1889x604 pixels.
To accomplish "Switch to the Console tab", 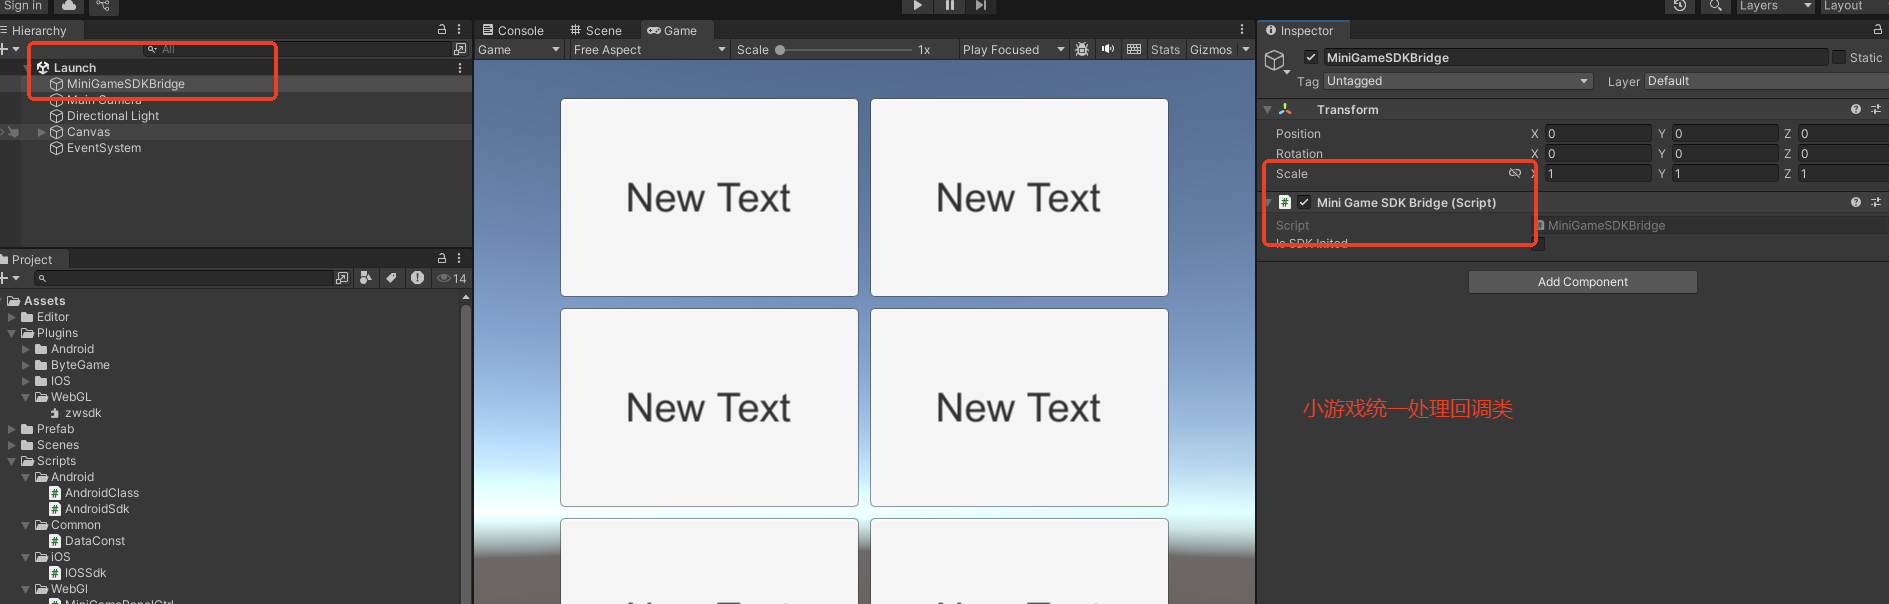I will tap(513, 30).
